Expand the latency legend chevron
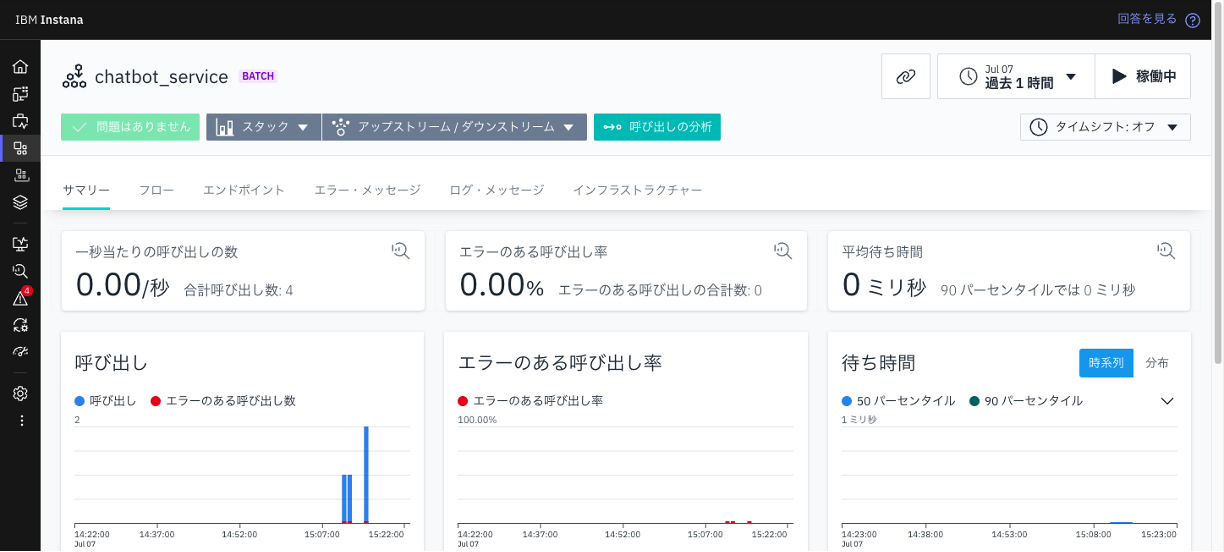Screen dimensions: 1224x552 point(1166,401)
